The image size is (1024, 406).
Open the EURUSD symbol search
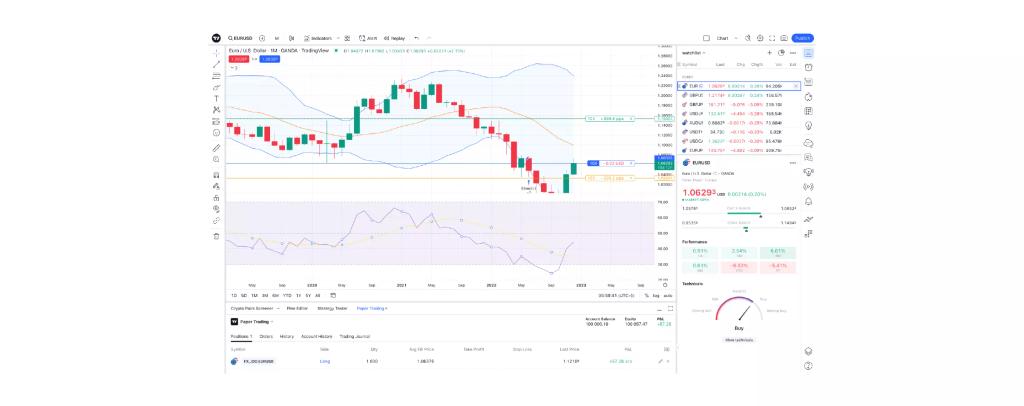pyautogui.click(x=240, y=39)
